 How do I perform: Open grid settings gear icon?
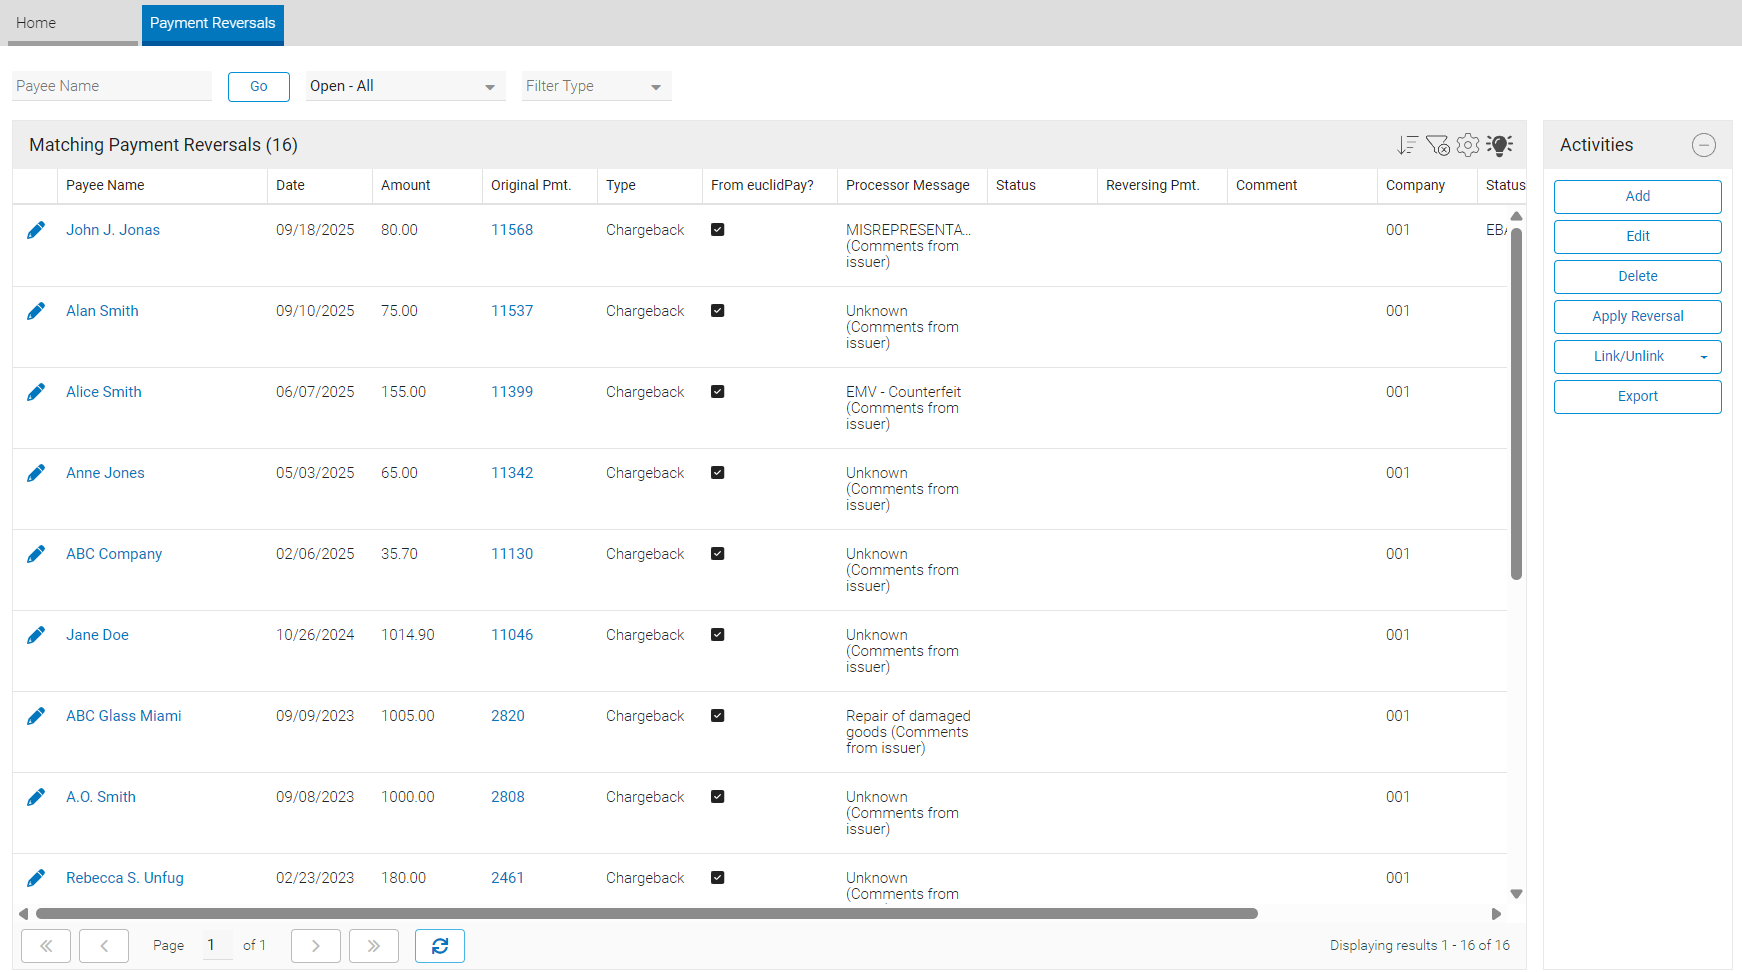(1468, 145)
